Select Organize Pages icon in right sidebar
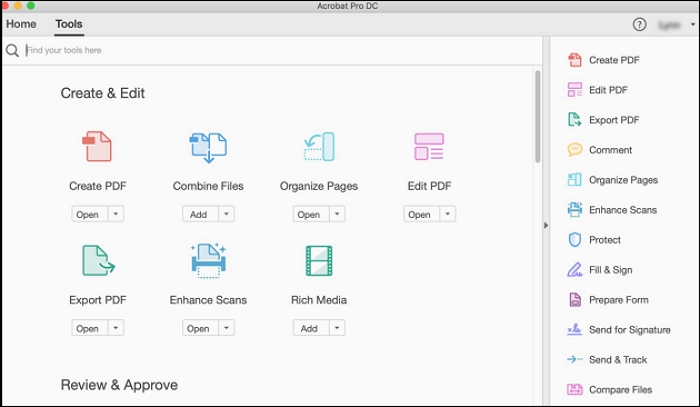 click(575, 179)
